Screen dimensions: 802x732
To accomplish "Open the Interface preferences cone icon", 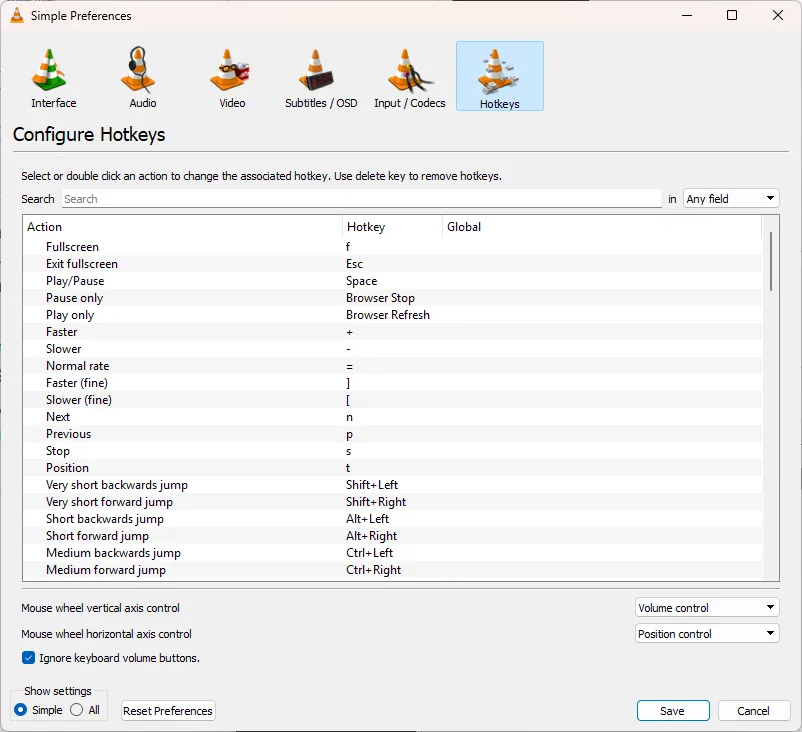I will tap(49, 70).
